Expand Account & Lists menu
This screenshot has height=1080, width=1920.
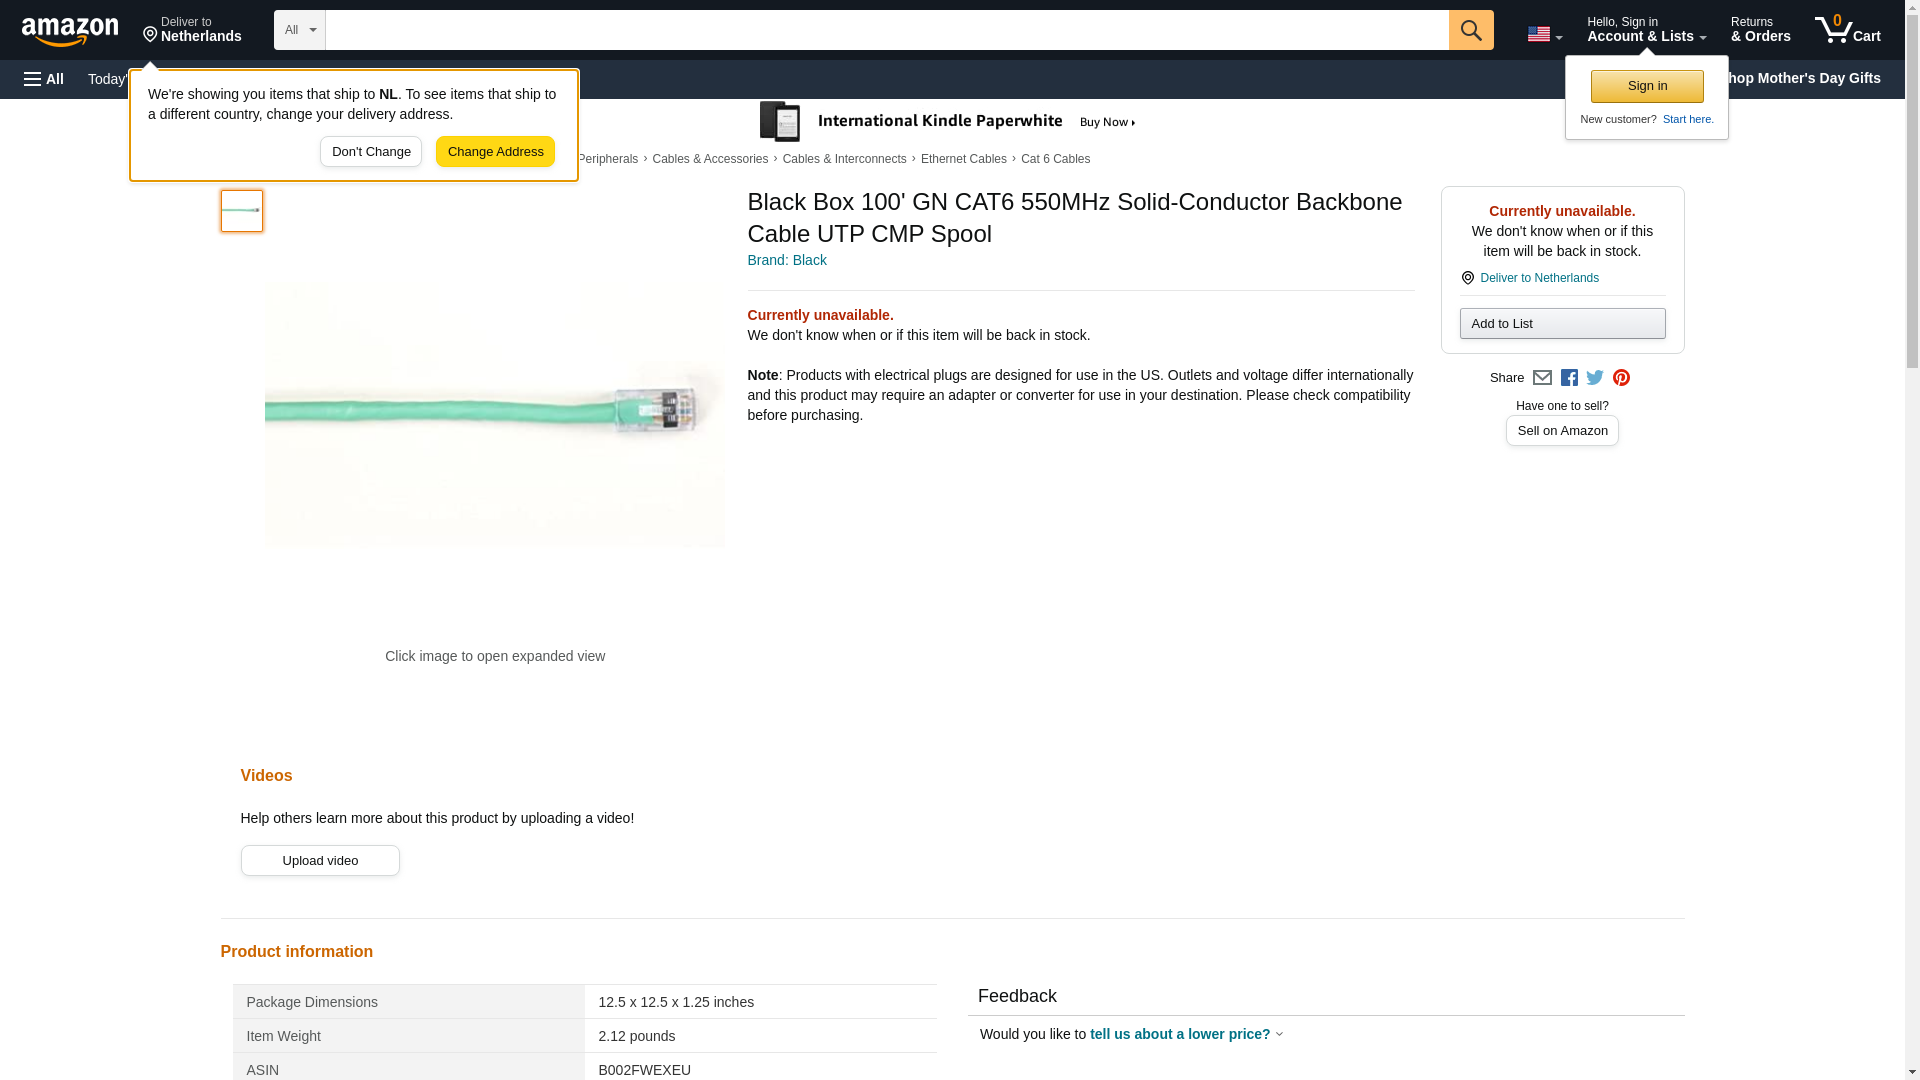pyautogui.click(x=1646, y=30)
